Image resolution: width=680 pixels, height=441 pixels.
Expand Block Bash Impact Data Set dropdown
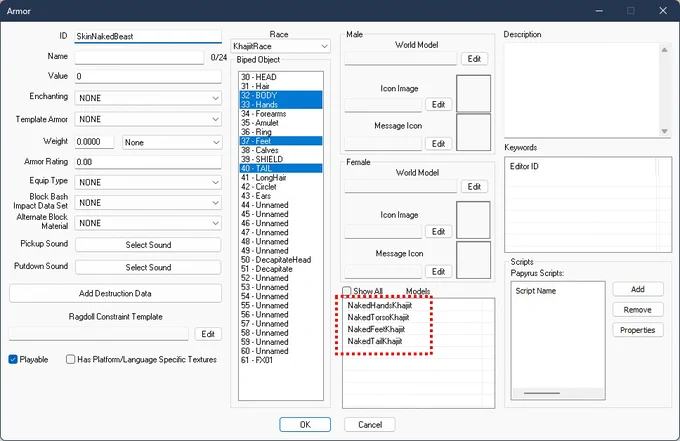pos(148,203)
